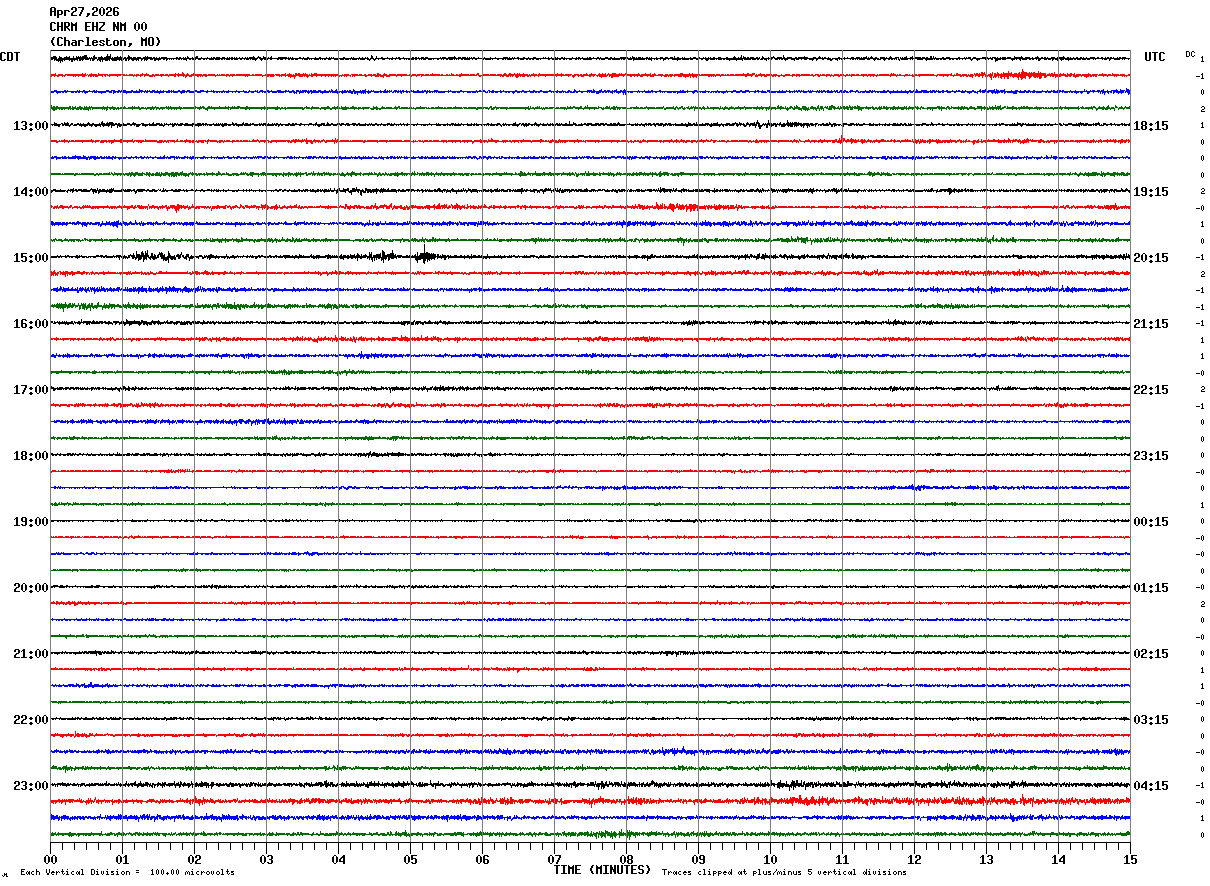Click minute tick label 11 on the axis

[842, 859]
